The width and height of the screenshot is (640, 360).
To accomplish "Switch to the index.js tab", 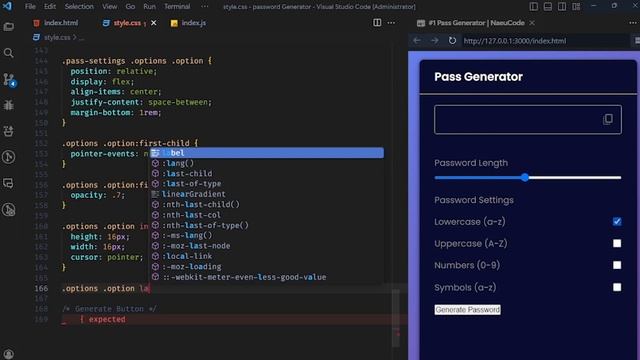I will pos(188,23).
